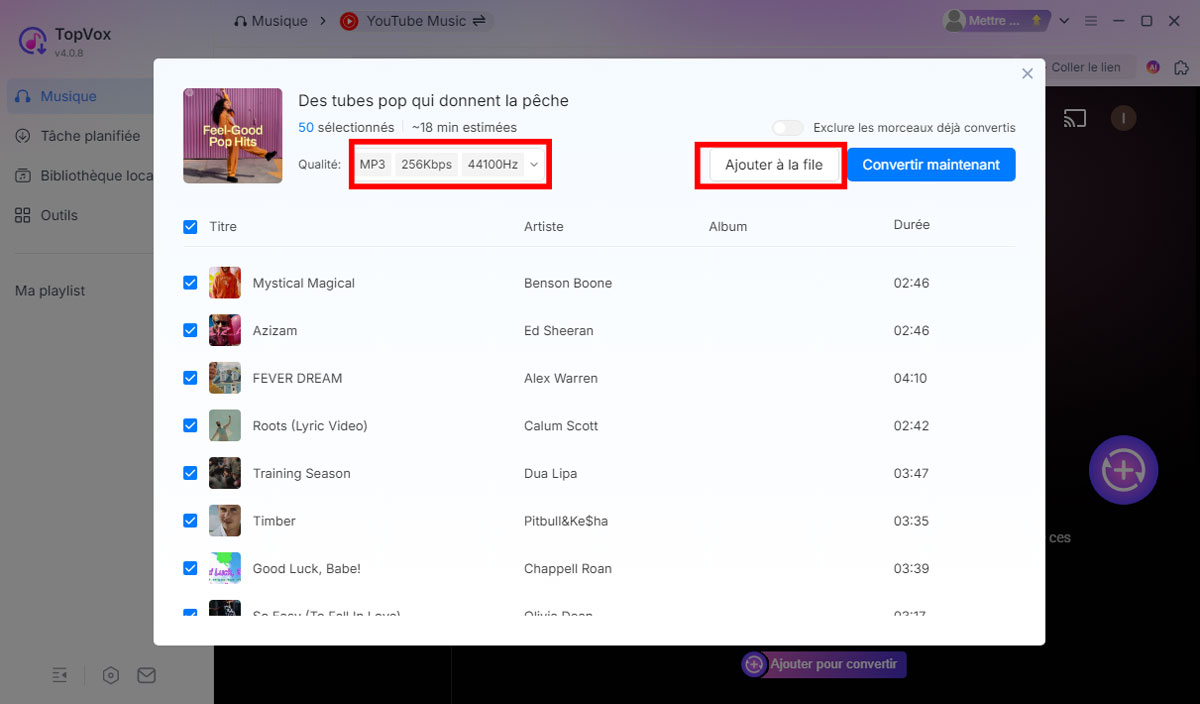The height and width of the screenshot is (704, 1200).
Task: Open Tâche planifiée in the sidebar
Action: click(80, 136)
